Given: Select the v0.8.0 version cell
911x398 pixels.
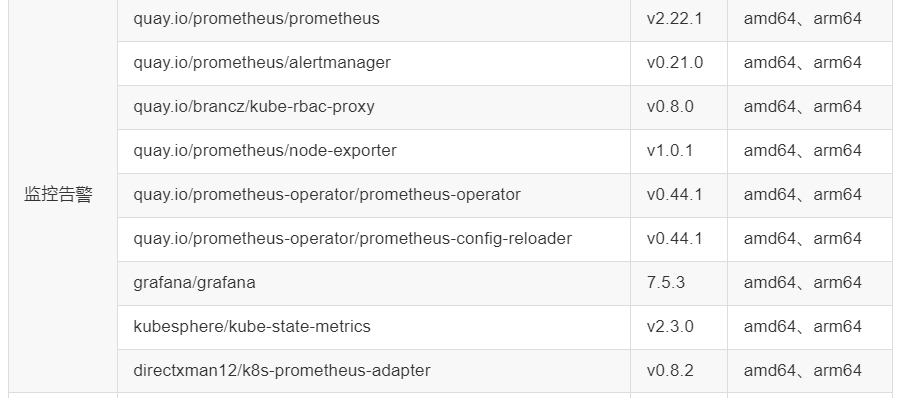Looking at the screenshot, I should pyautogui.click(x=679, y=107).
